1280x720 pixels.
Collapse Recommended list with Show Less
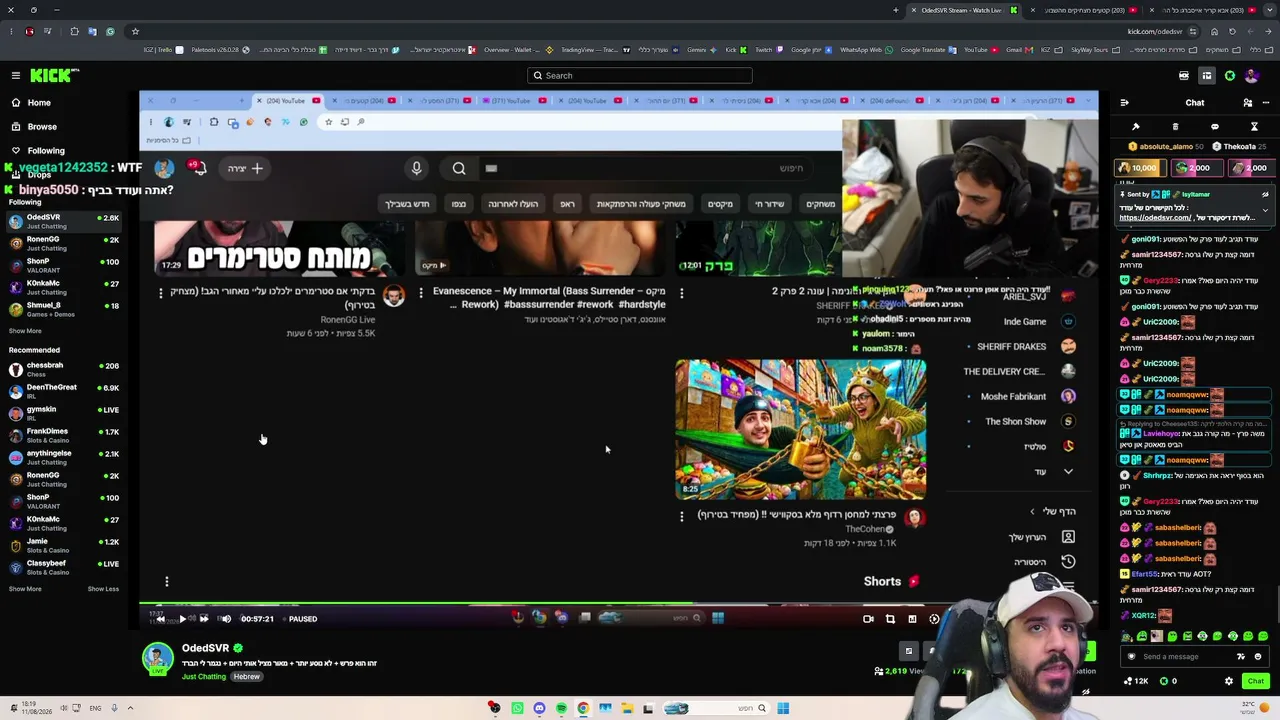point(103,589)
